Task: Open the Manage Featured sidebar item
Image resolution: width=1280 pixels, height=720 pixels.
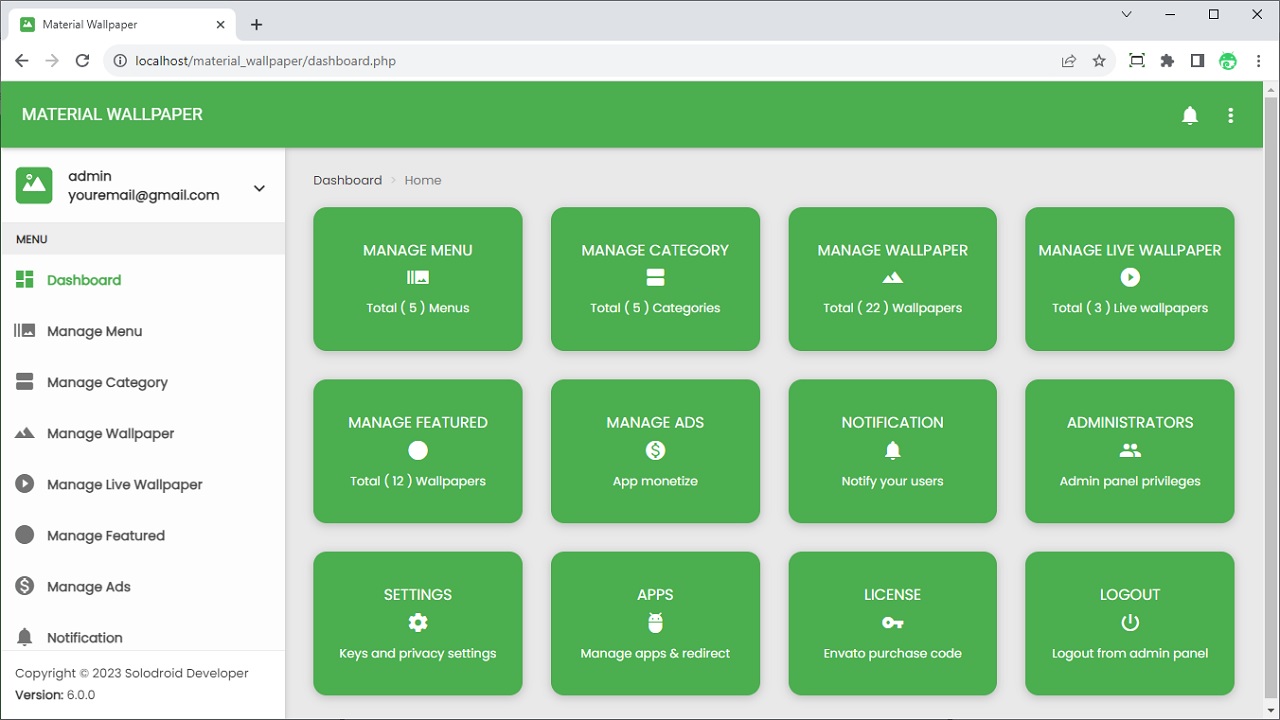Action: coord(143,535)
